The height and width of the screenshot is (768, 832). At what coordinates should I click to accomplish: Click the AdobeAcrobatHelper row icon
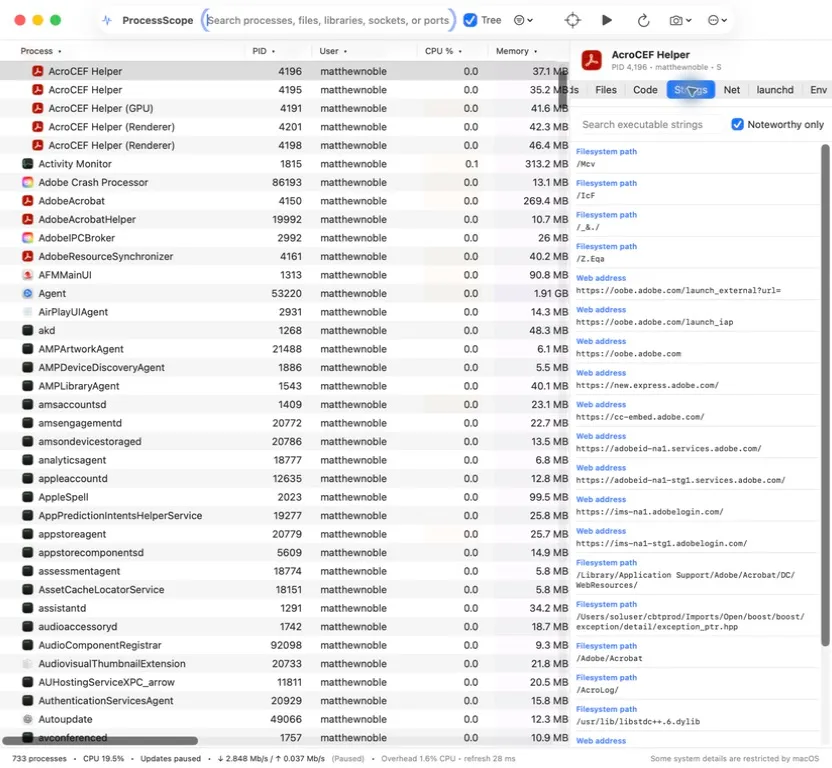coord(28,219)
